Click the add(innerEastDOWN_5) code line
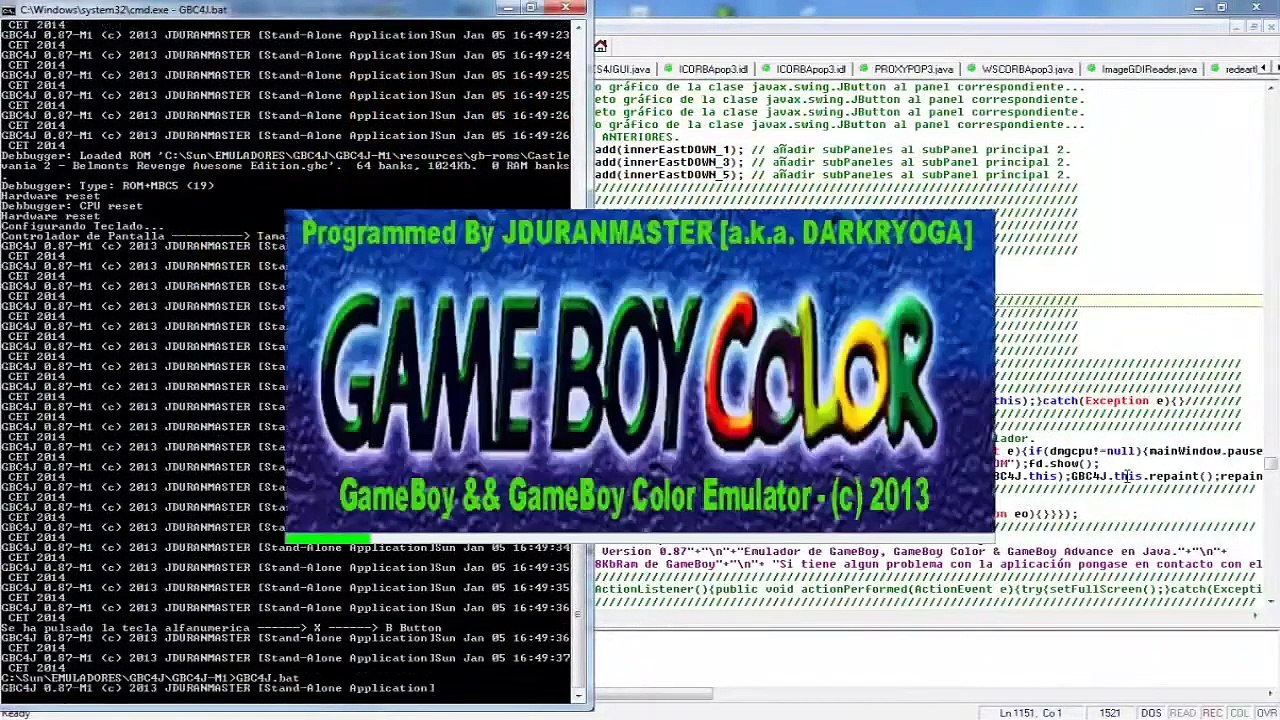The width and height of the screenshot is (1280, 720). tap(833, 175)
